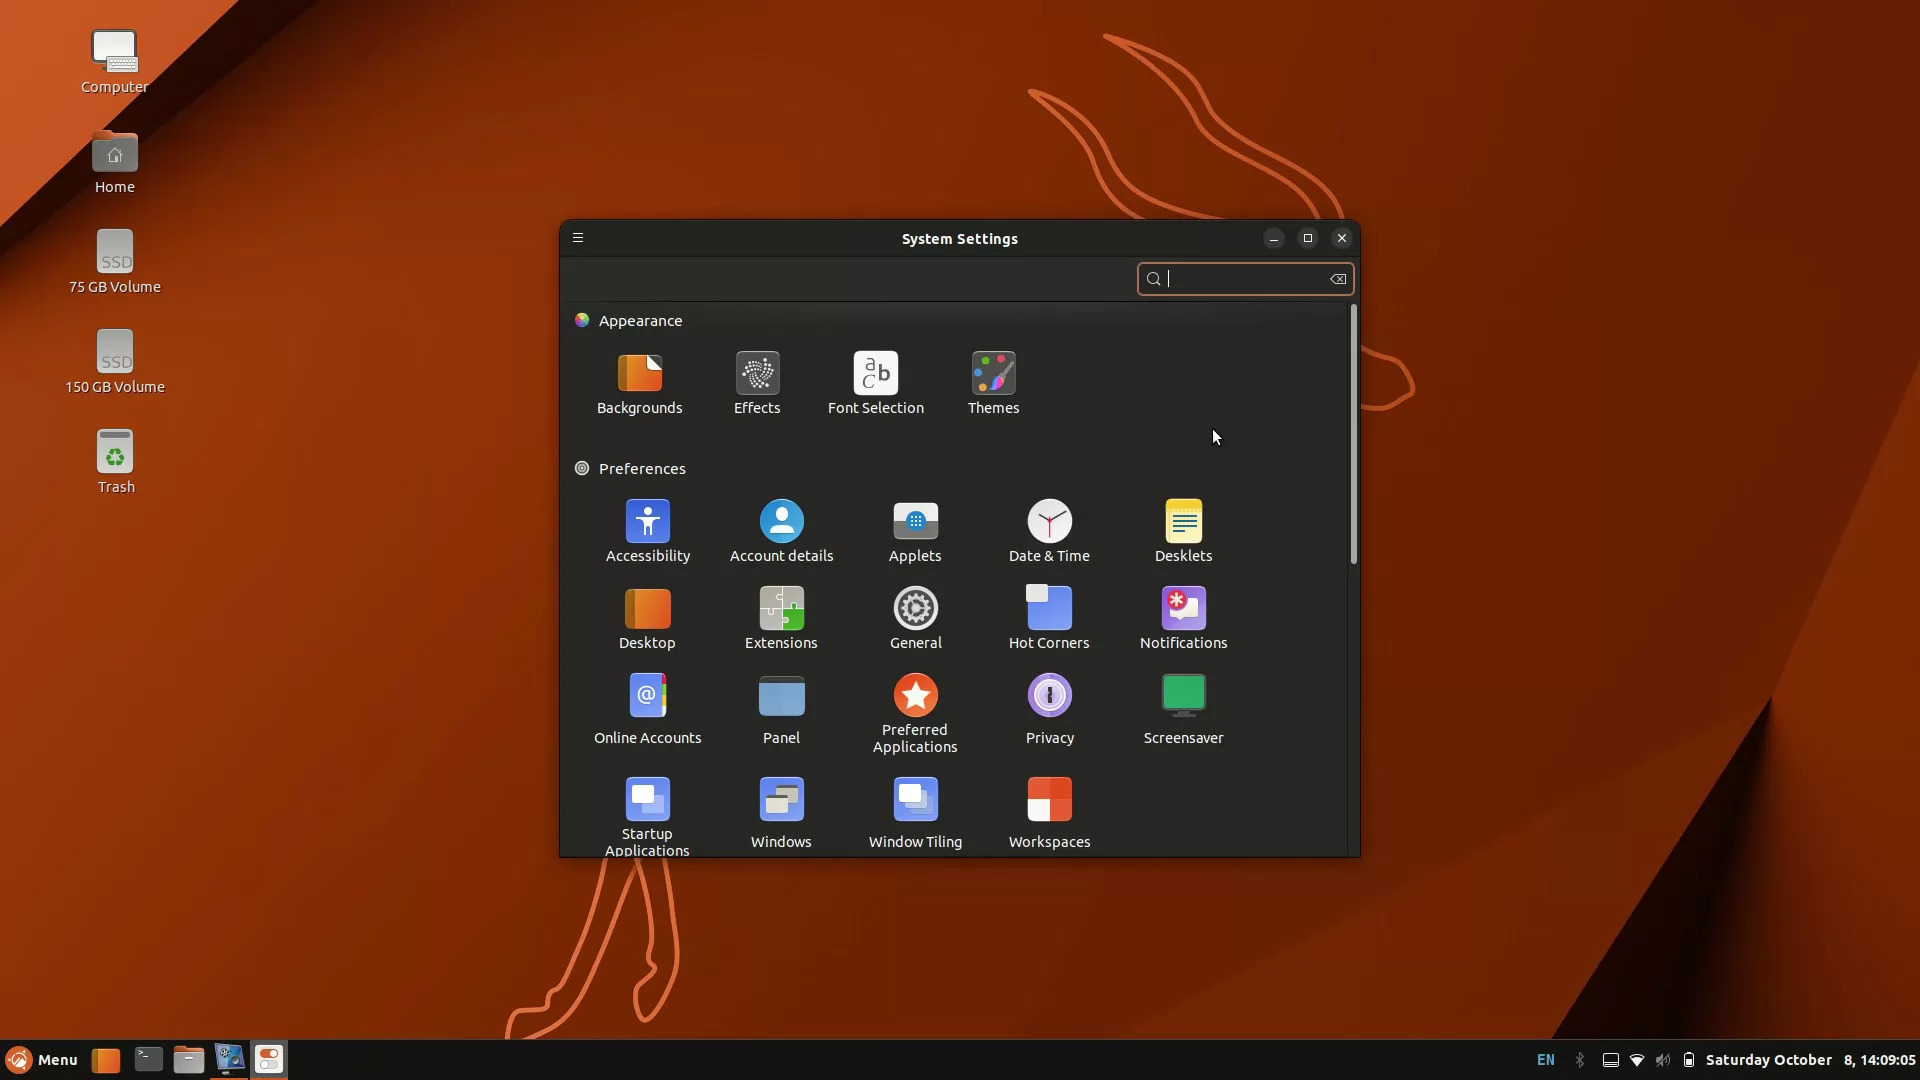The width and height of the screenshot is (1920, 1080).
Task: Open Backgrounds settings
Action: click(x=640, y=382)
